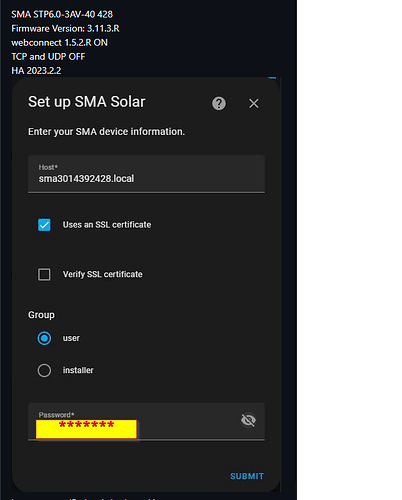
Task: Uncheck the Uses an SSL certificate checkbox
Action: pos(44,225)
